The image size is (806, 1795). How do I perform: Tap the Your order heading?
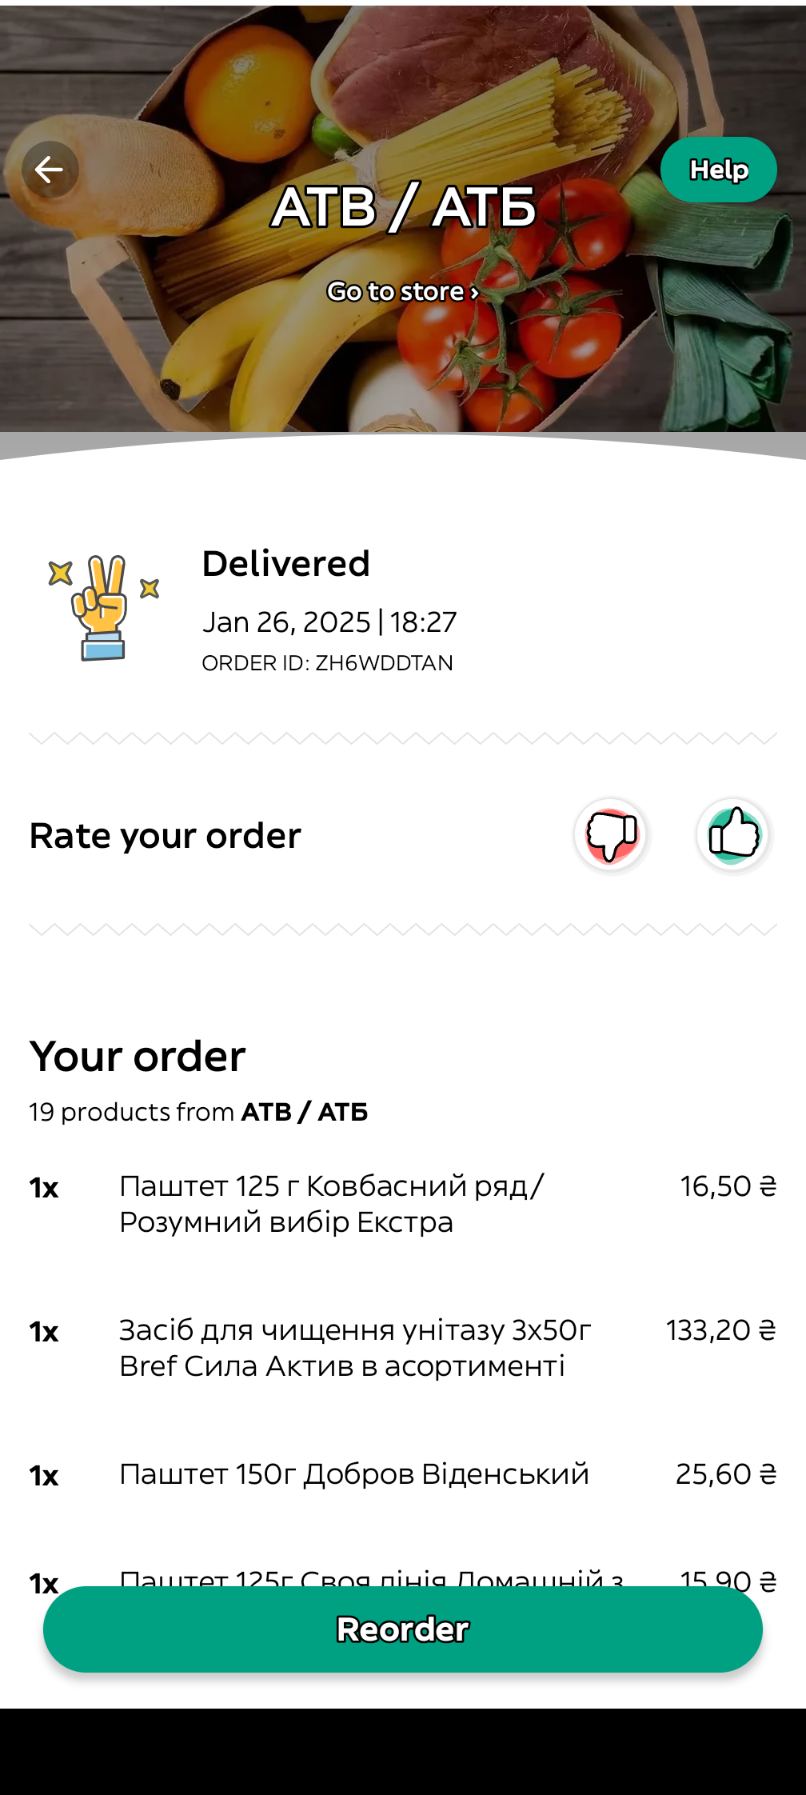pyautogui.click(x=138, y=1056)
